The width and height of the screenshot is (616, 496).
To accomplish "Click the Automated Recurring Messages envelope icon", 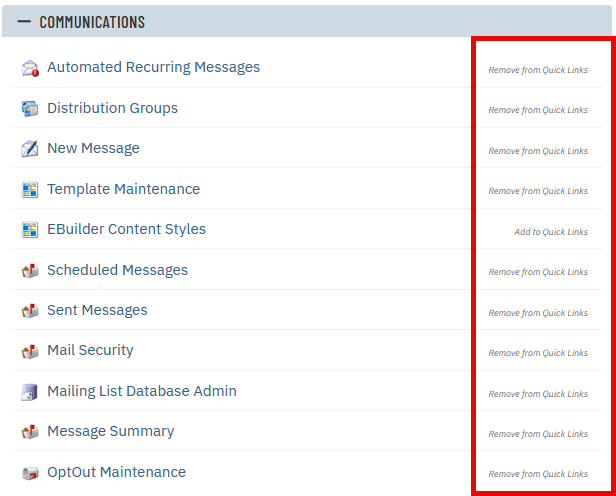I will (x=30, y=68).
